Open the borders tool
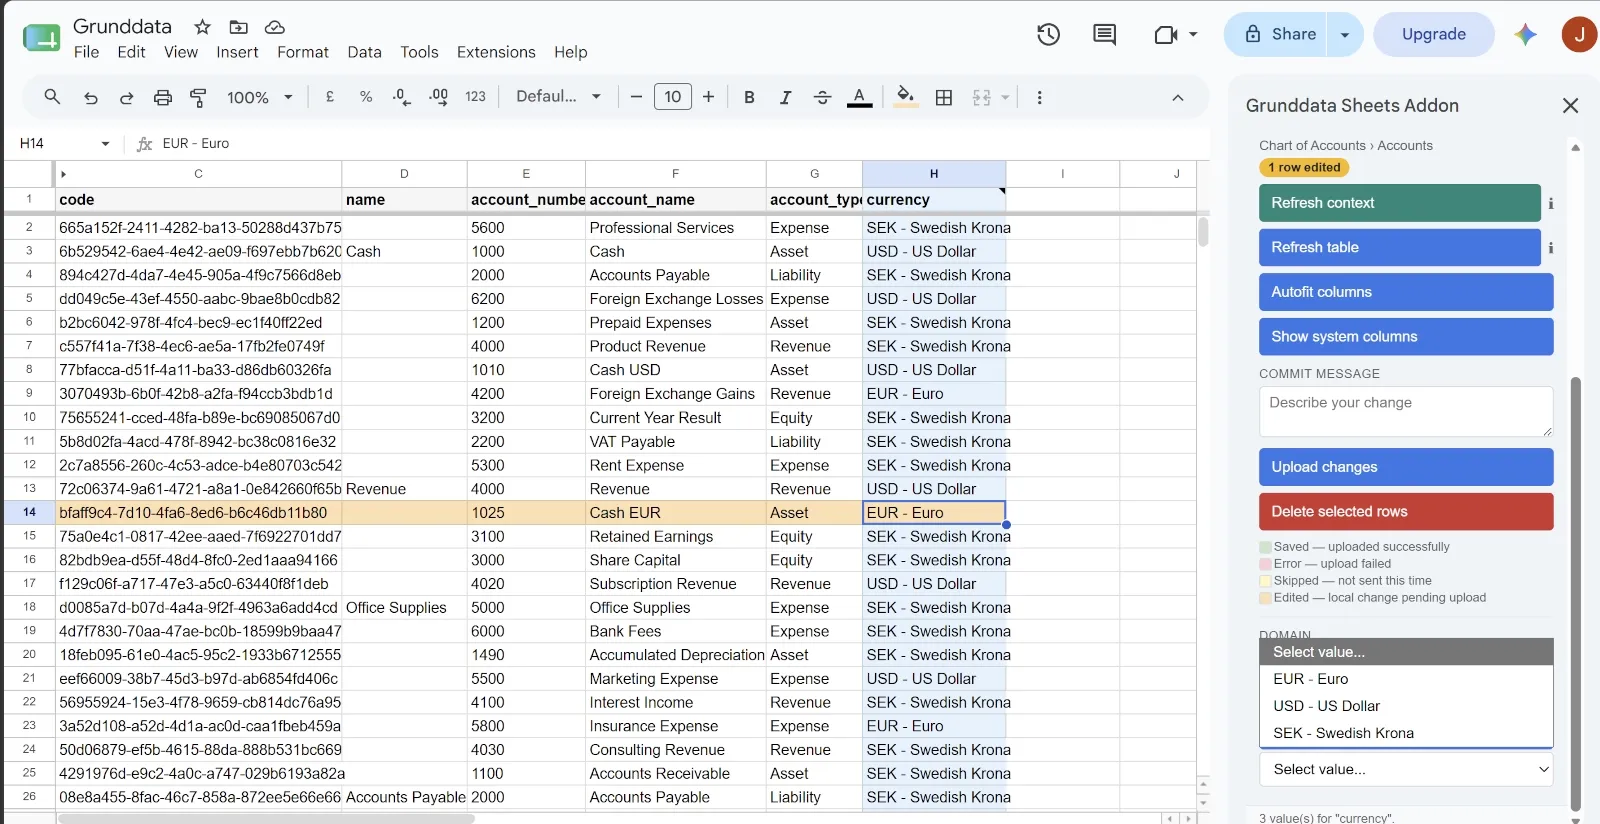The image size is (1600, 824). click(944, 97)
